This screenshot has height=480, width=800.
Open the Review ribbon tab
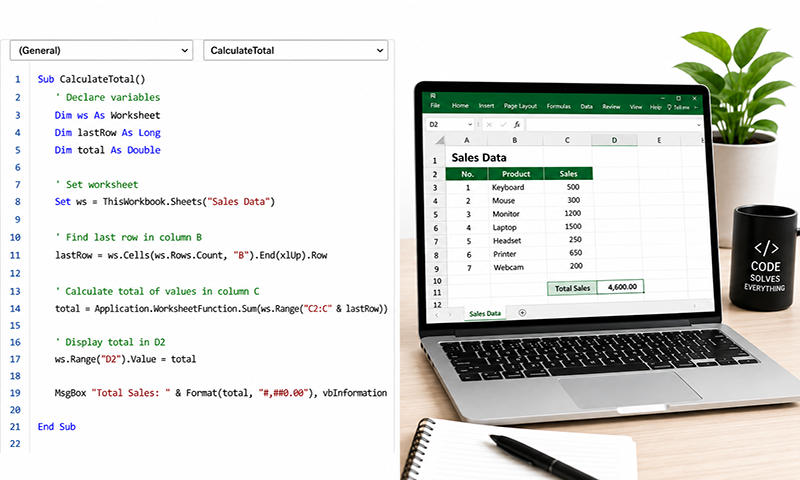[x=611, y=107]
